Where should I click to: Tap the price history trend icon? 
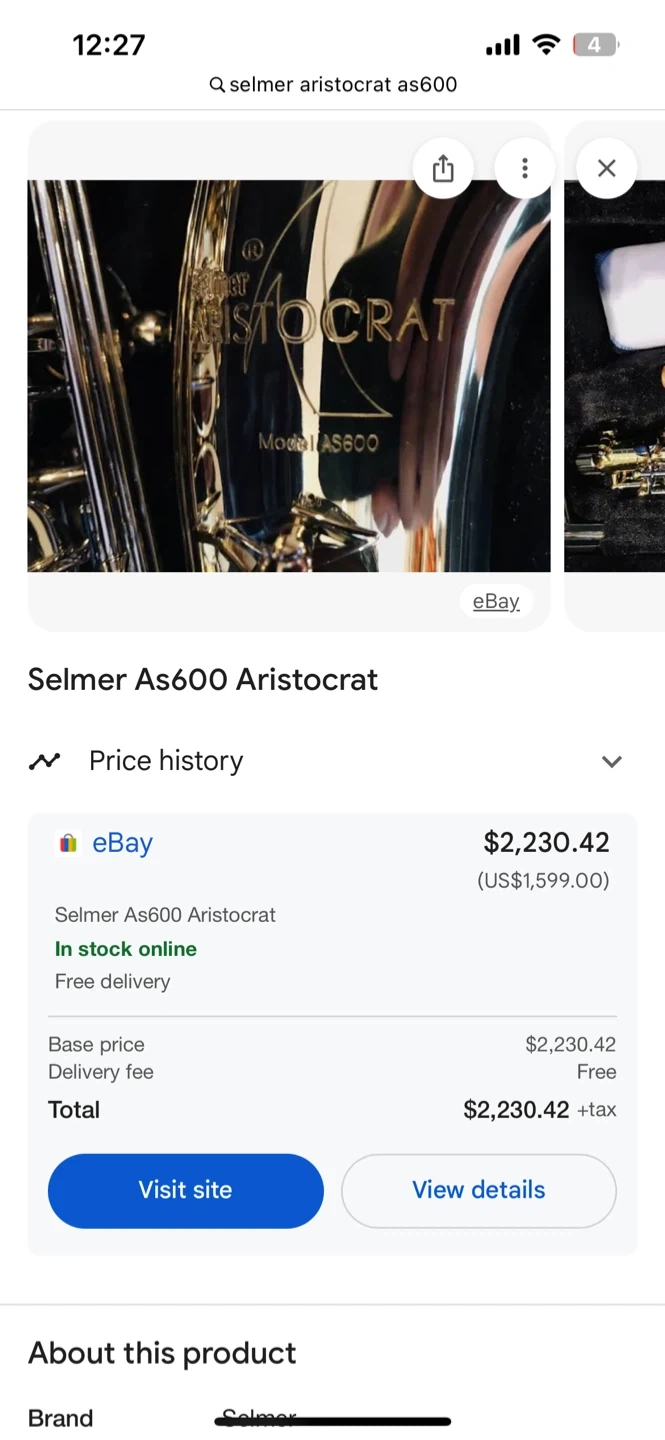click(x=44, y=761)
